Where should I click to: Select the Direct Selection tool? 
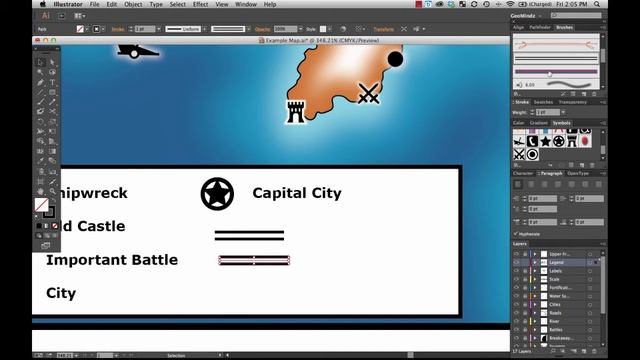(52, 62)
